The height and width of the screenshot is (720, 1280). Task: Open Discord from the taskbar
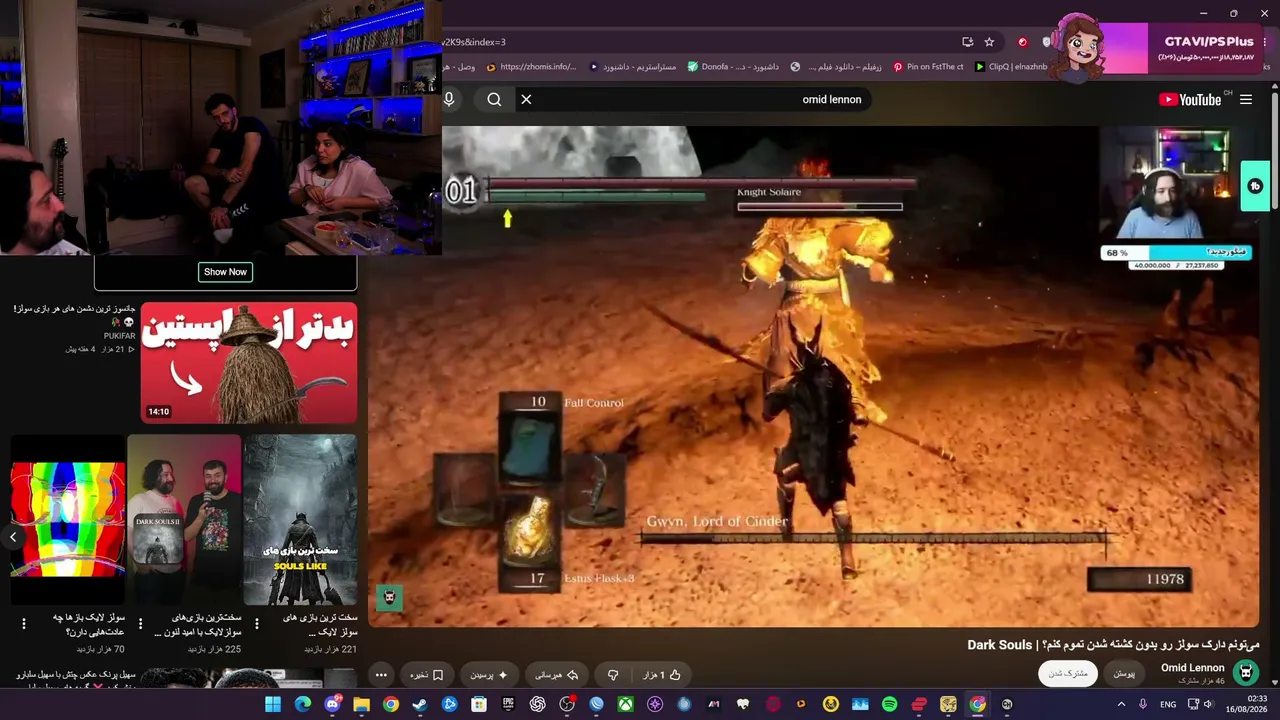click(332, 704)
